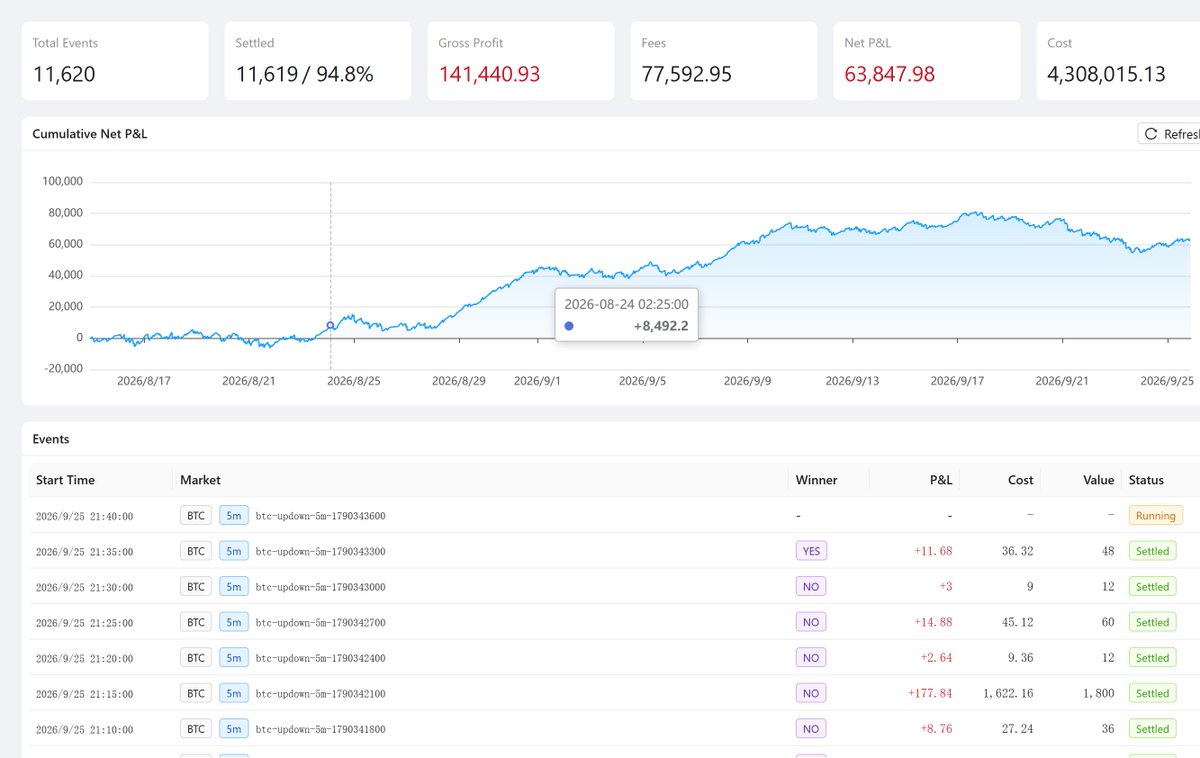Click the Running status badge
Screen dimensions: 1200x758
click(1156, 516)
